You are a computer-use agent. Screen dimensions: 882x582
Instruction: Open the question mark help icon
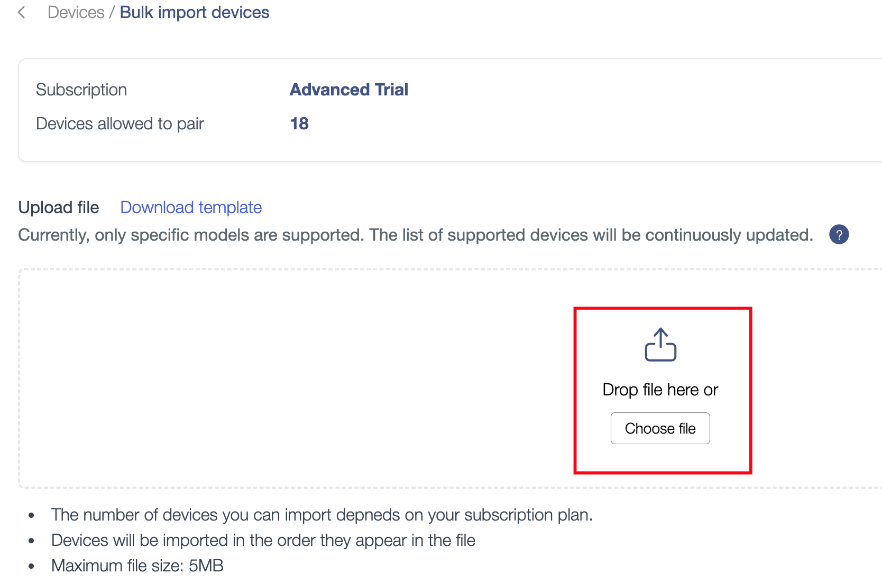839,234
